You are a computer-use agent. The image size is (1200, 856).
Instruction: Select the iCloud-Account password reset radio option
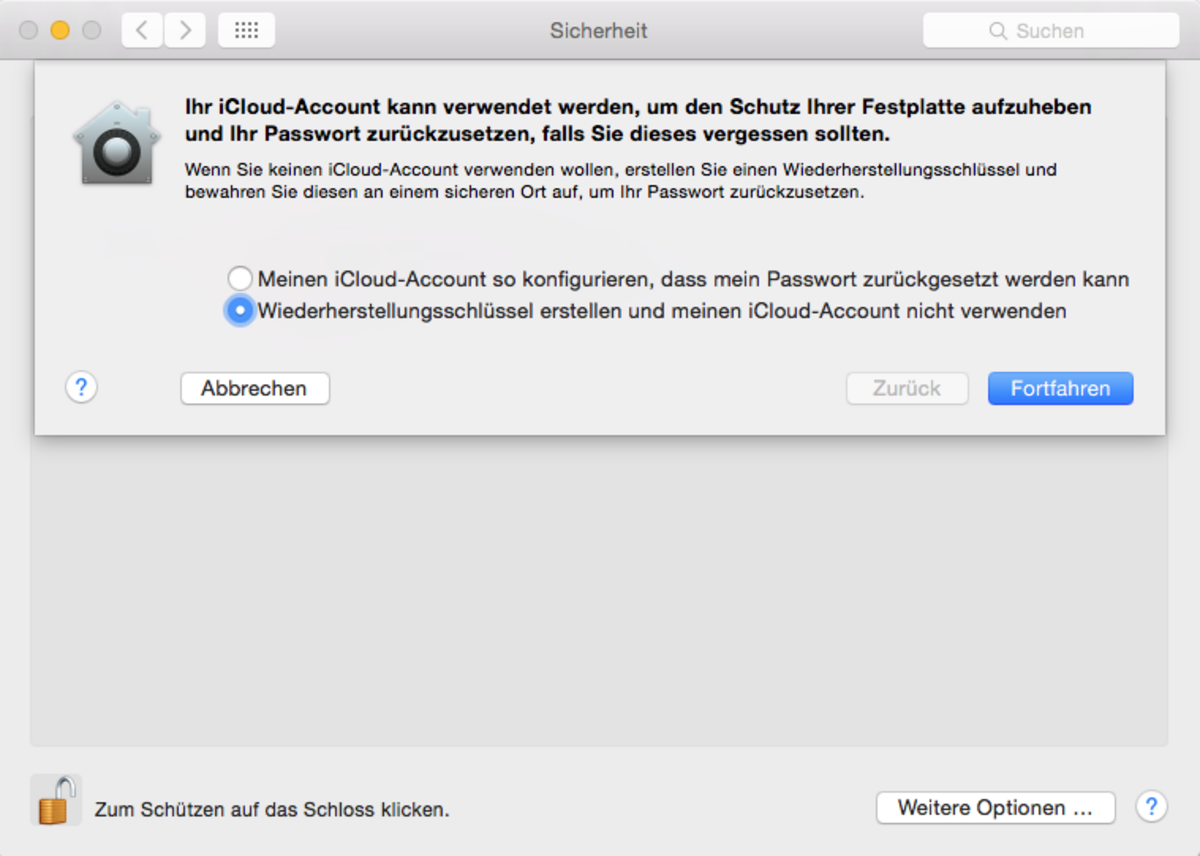tap(240, 279)
